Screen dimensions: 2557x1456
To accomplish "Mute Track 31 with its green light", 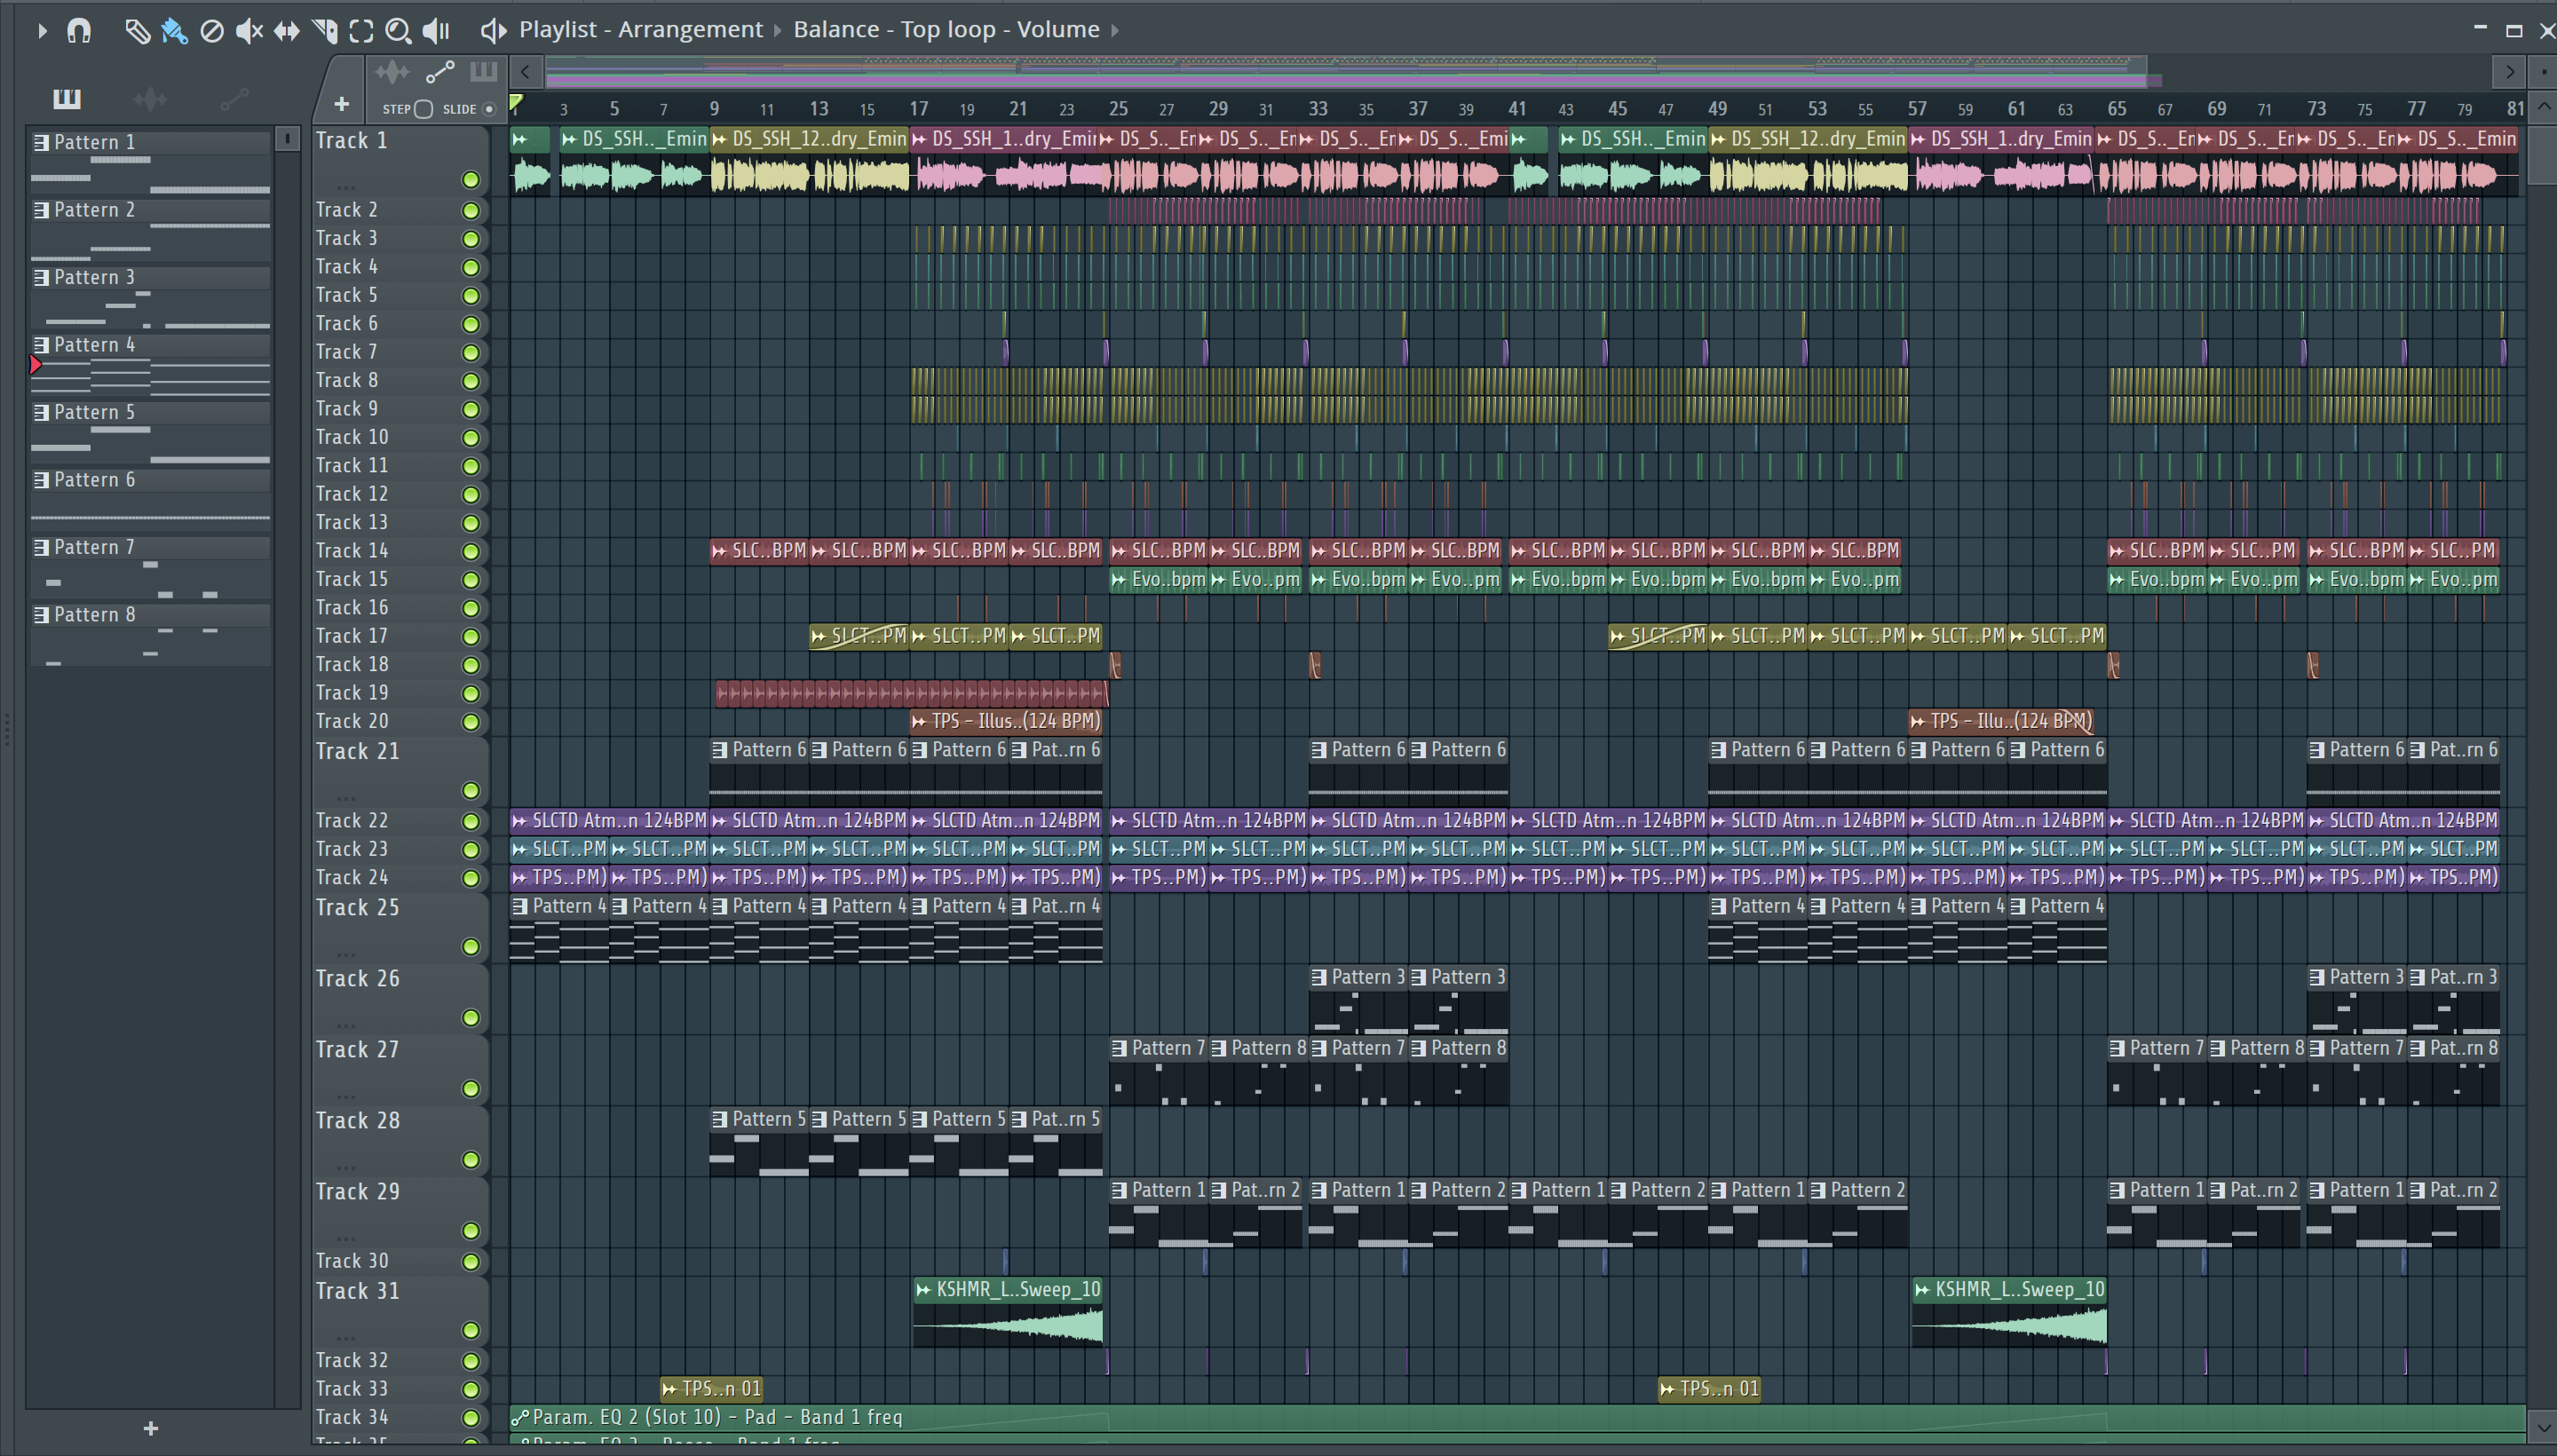I will [470, 1330].
